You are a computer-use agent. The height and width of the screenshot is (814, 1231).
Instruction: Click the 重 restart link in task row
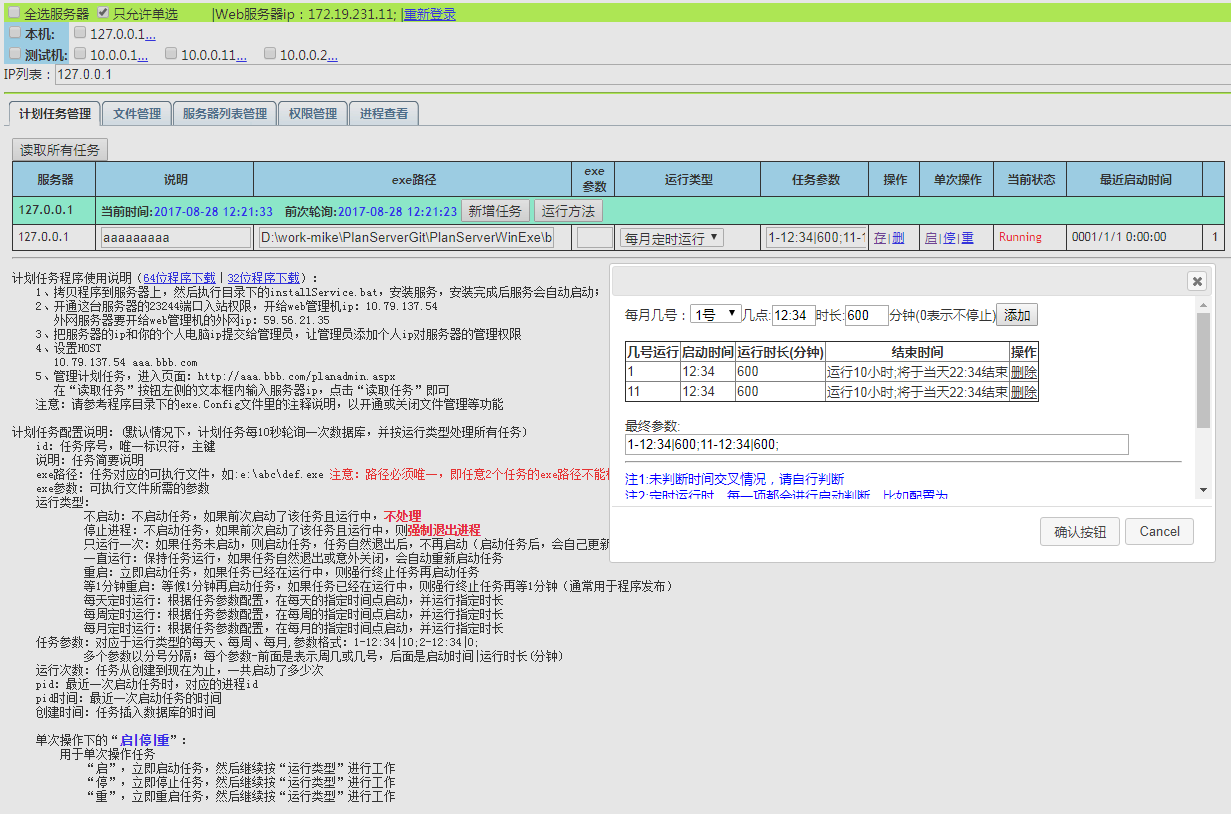click(x=967, y=238)
